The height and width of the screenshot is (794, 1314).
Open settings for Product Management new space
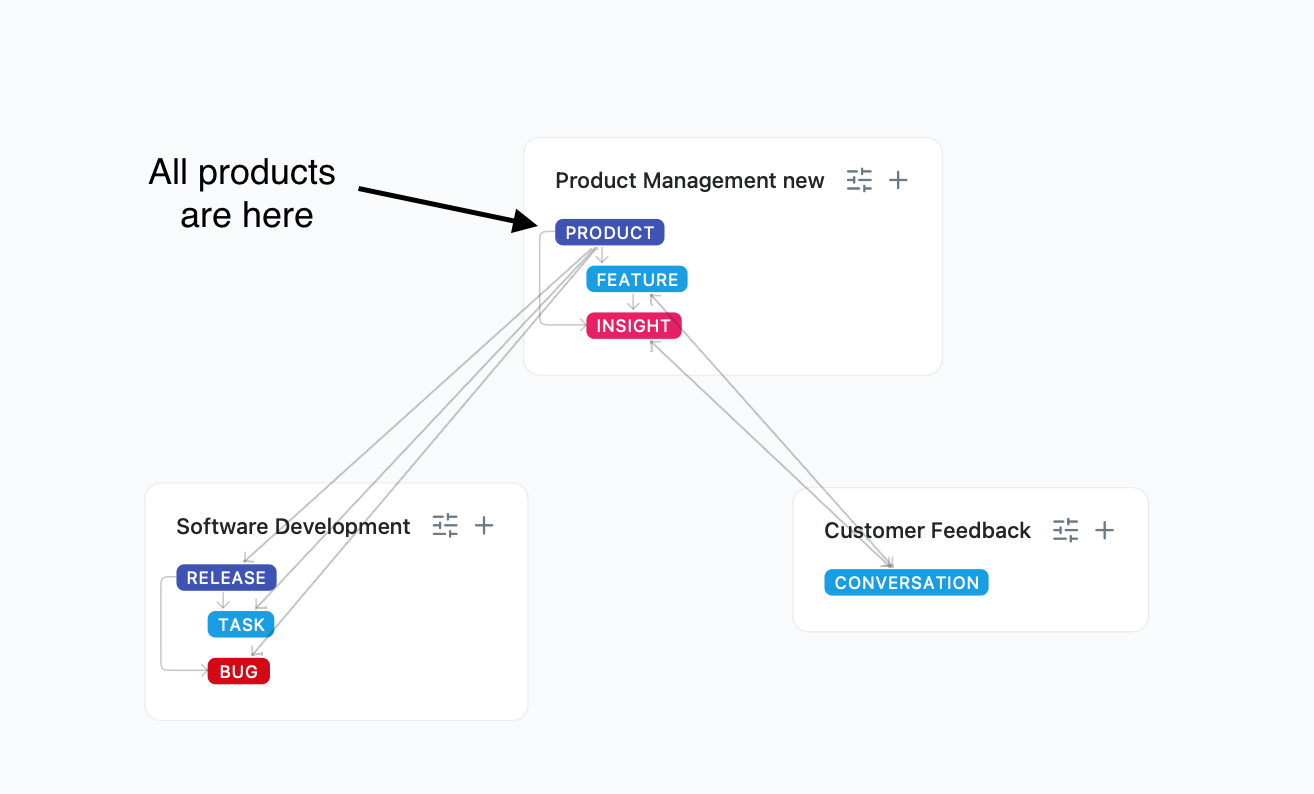[x=859, y=180]
